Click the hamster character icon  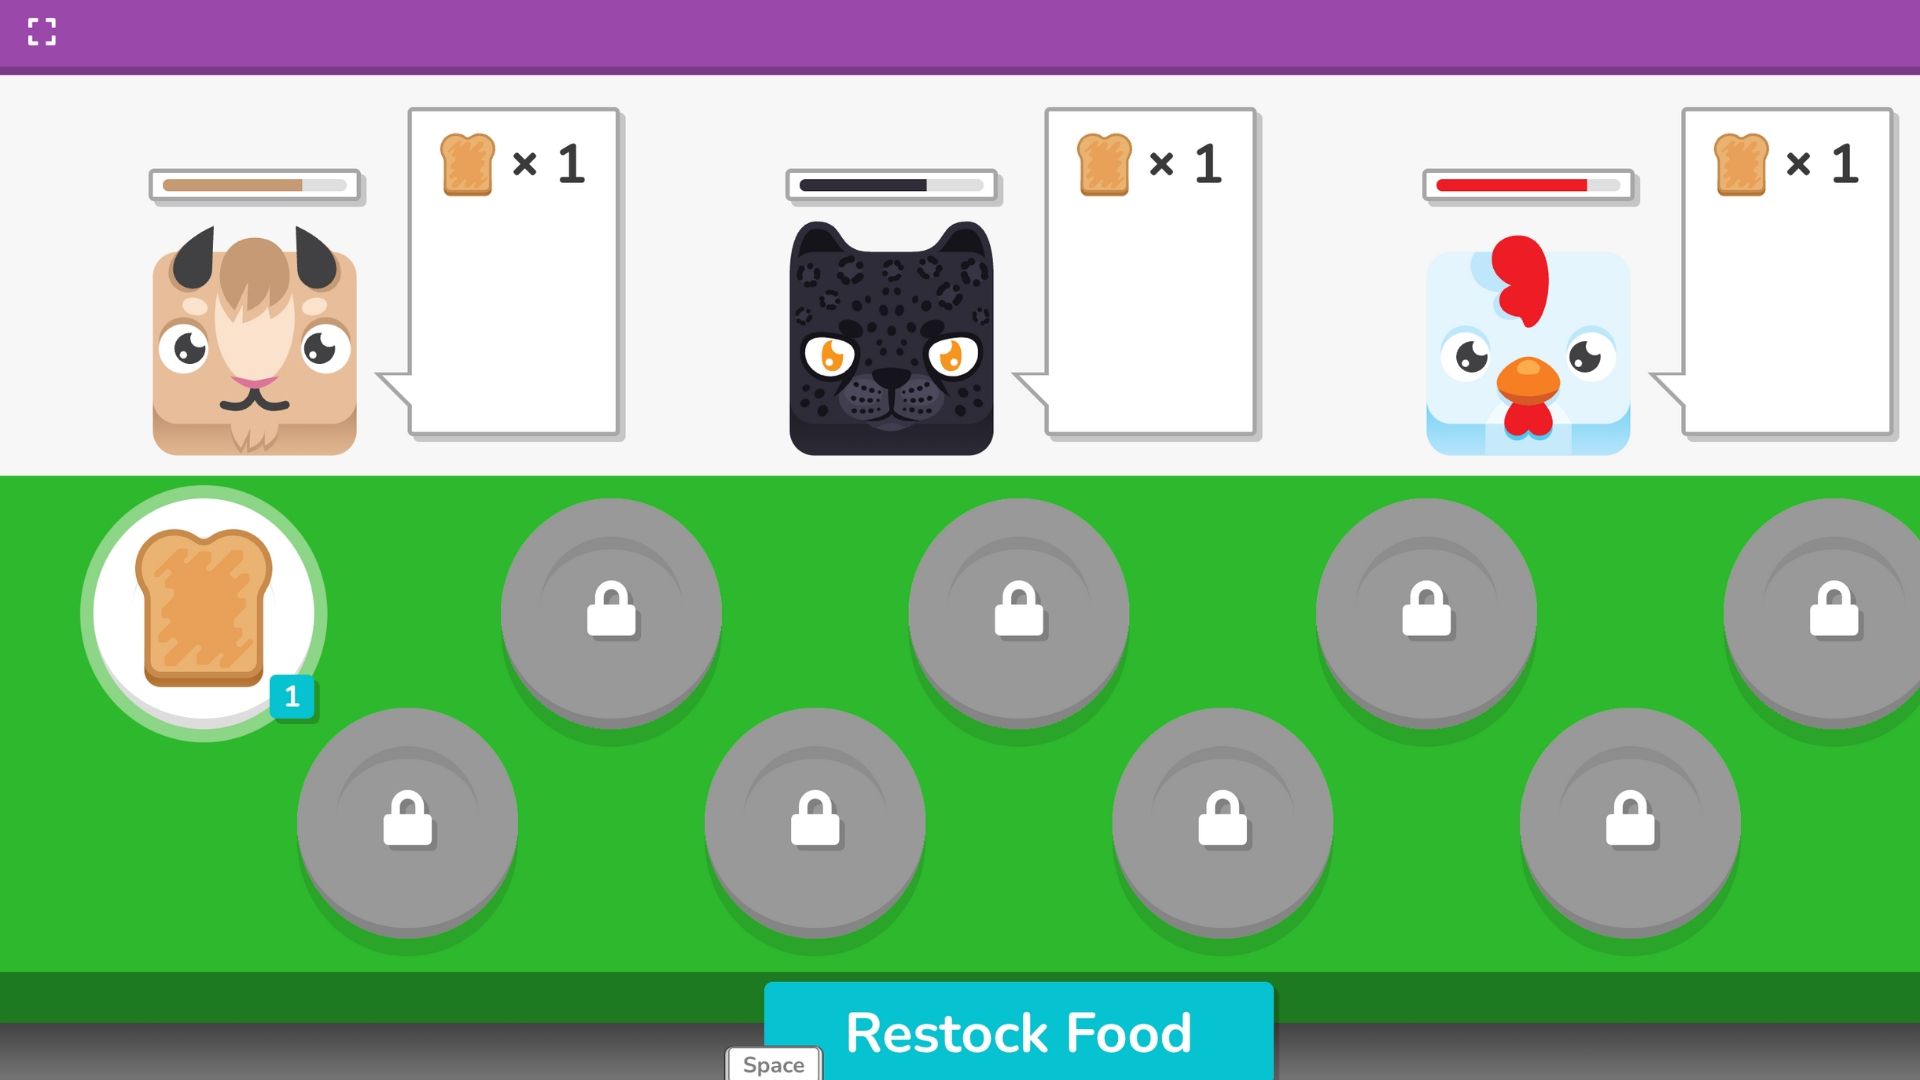point(255,336)
